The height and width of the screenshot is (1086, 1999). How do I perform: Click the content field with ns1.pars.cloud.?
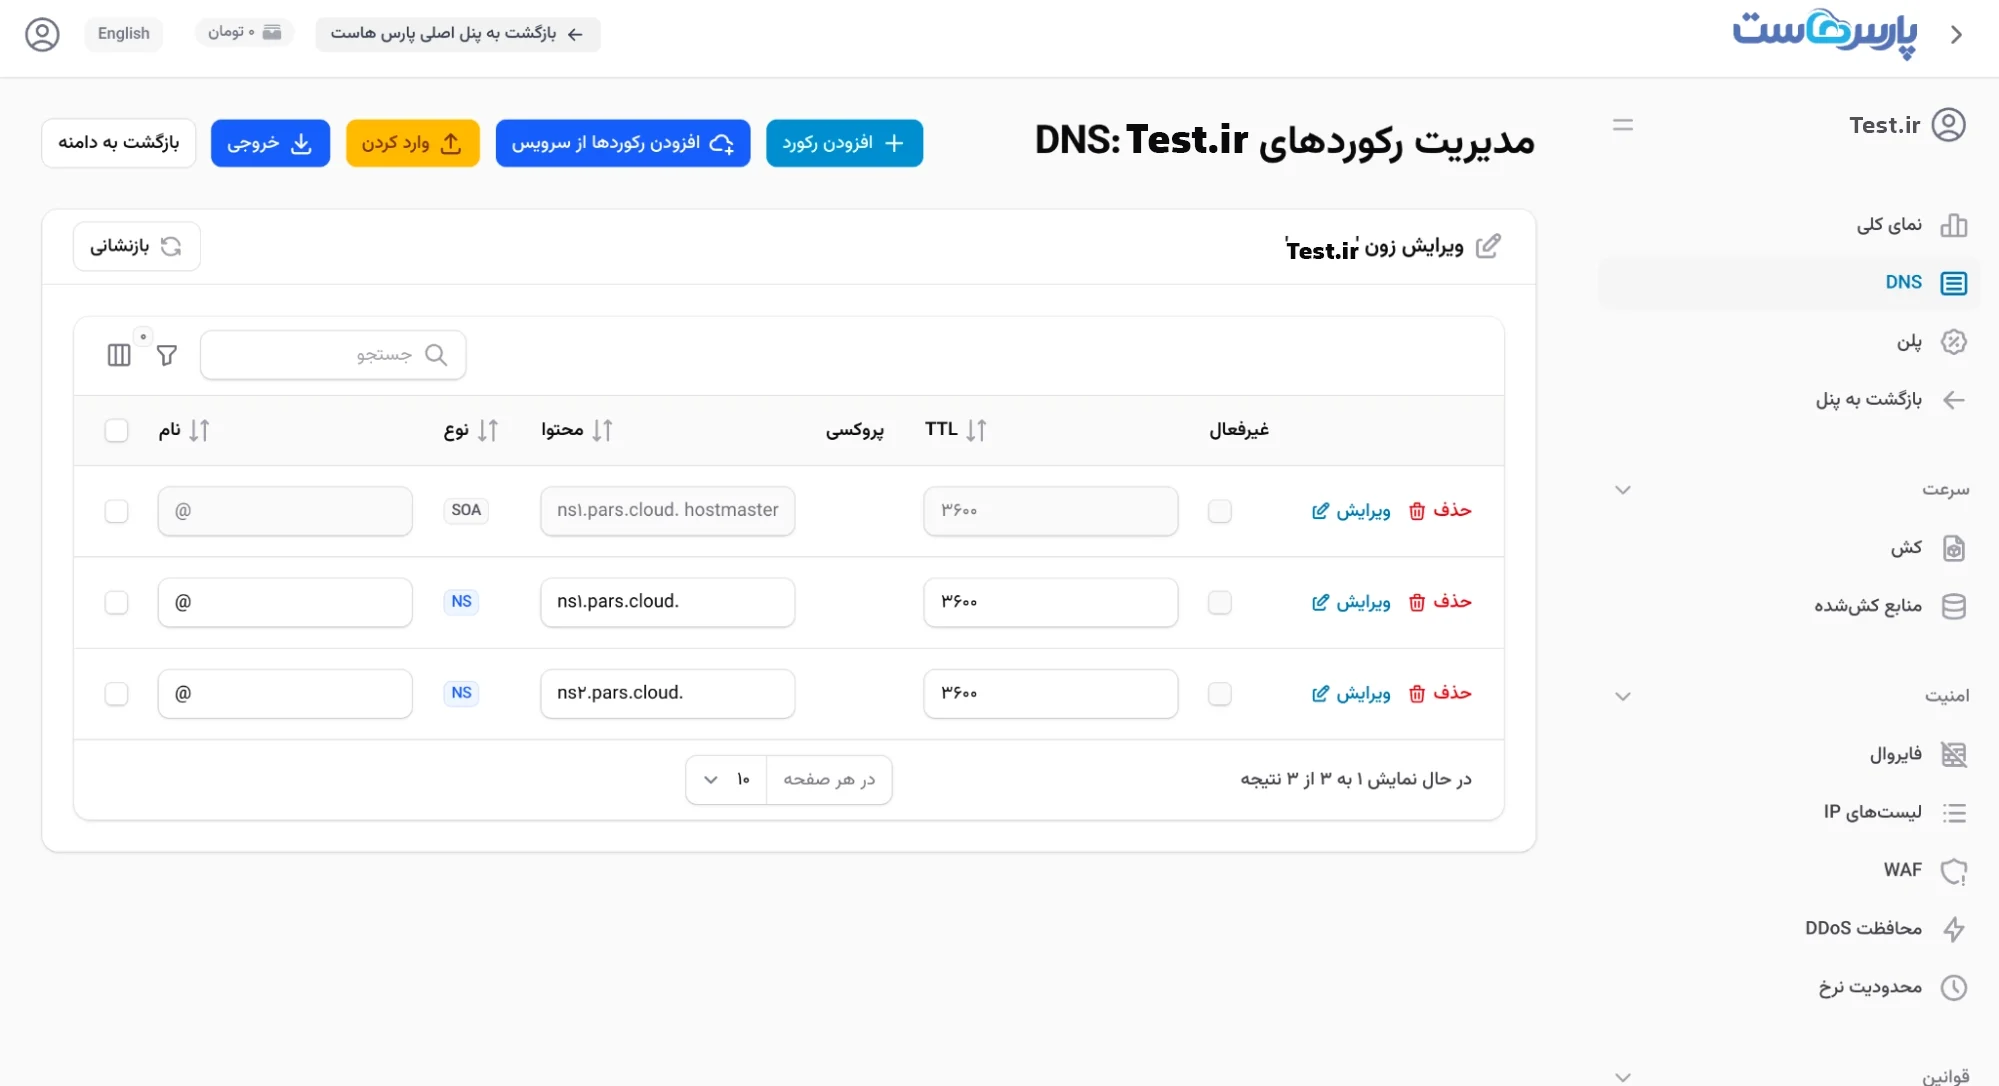pyautogui.click(x=668, y=602)
